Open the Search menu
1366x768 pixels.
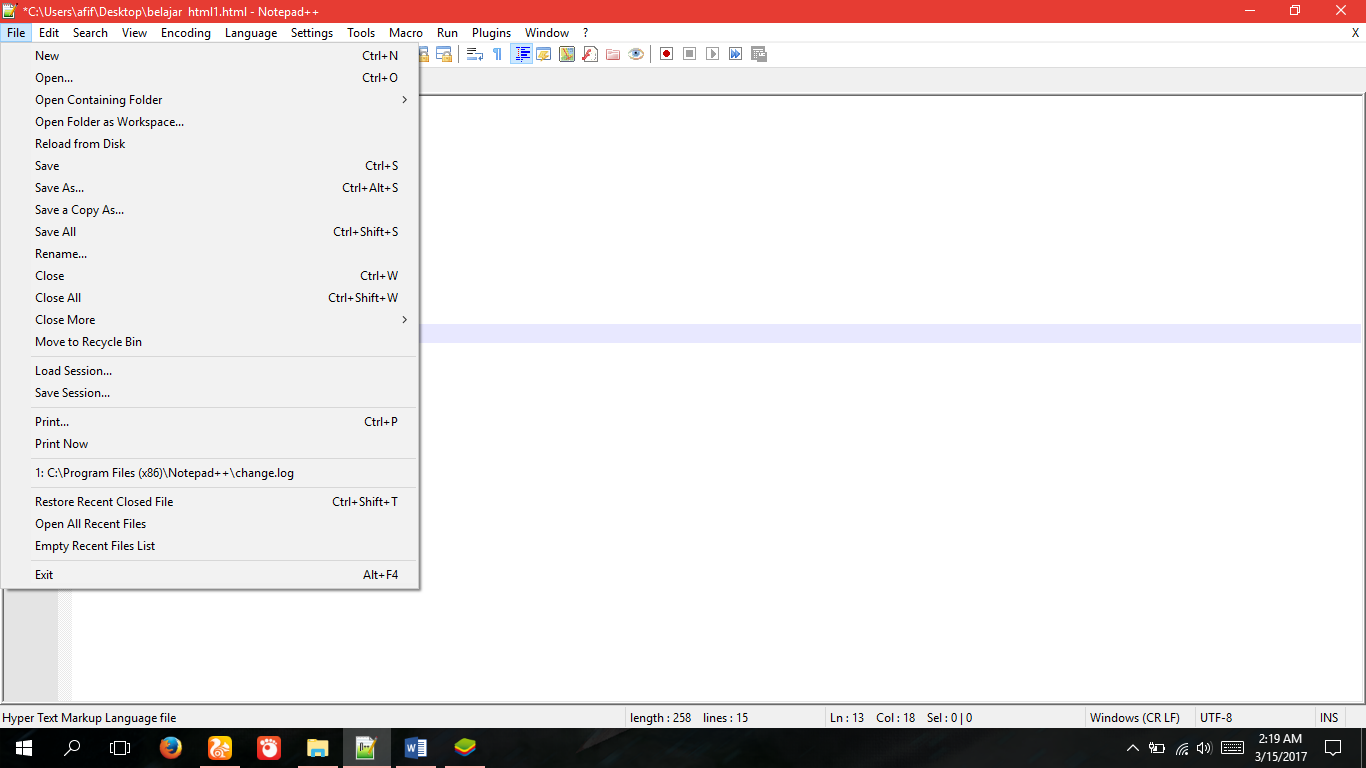pyautogui.click(x=90, y=33)
